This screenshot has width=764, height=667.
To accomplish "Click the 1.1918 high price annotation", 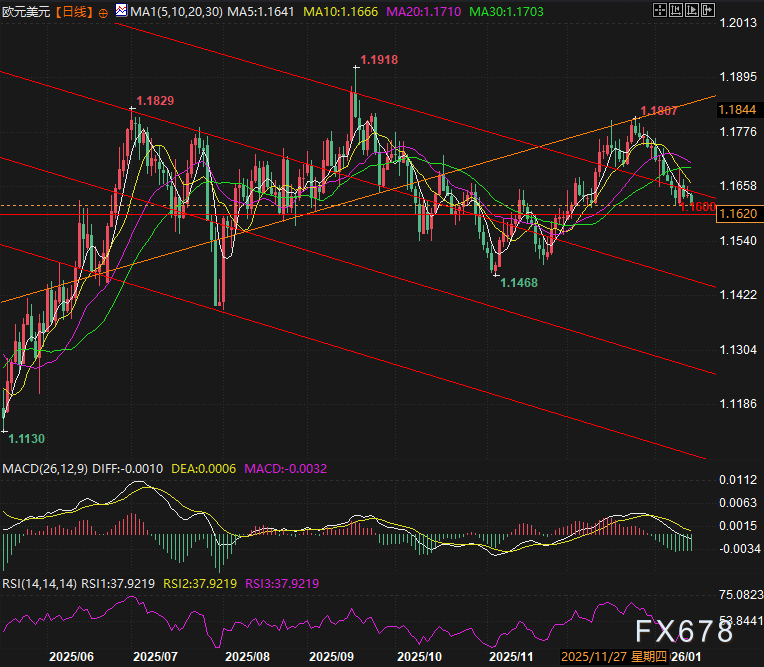I will tap(379, 60).
